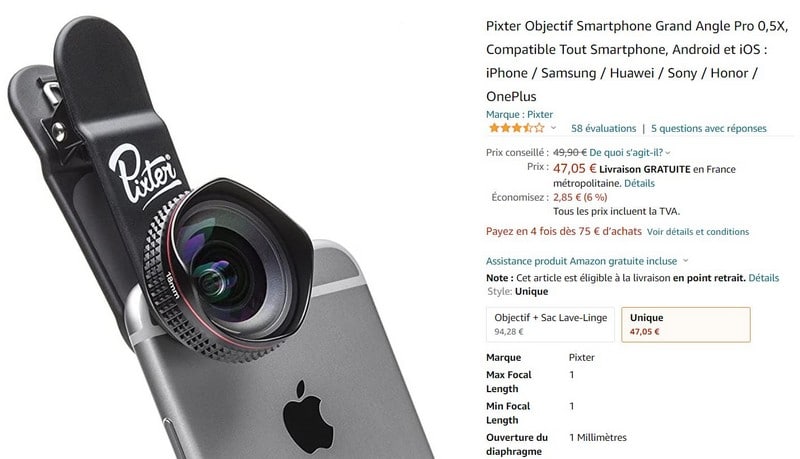Click chevron beside Assistance produit Amazon

coord(685,261)
